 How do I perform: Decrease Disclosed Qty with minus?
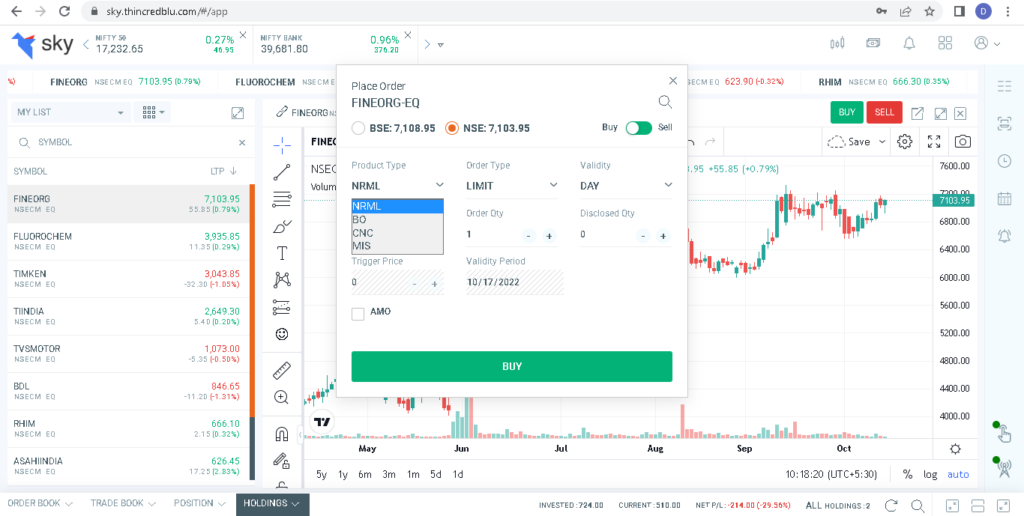[x=643, y=236]
